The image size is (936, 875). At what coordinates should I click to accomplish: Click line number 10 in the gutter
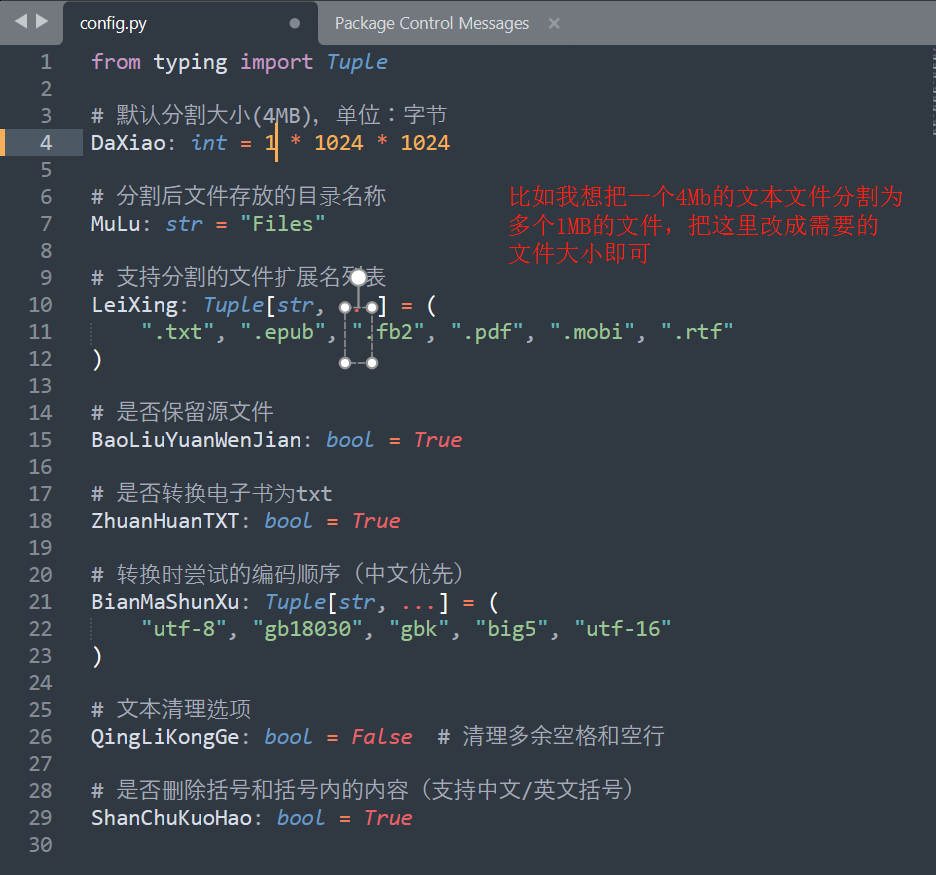coord(41,305)
